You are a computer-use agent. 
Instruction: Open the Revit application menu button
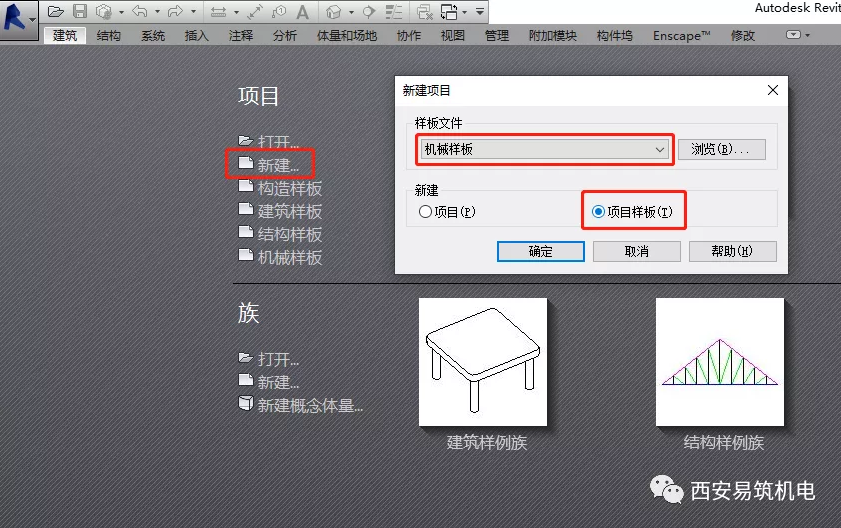[18, 18]
